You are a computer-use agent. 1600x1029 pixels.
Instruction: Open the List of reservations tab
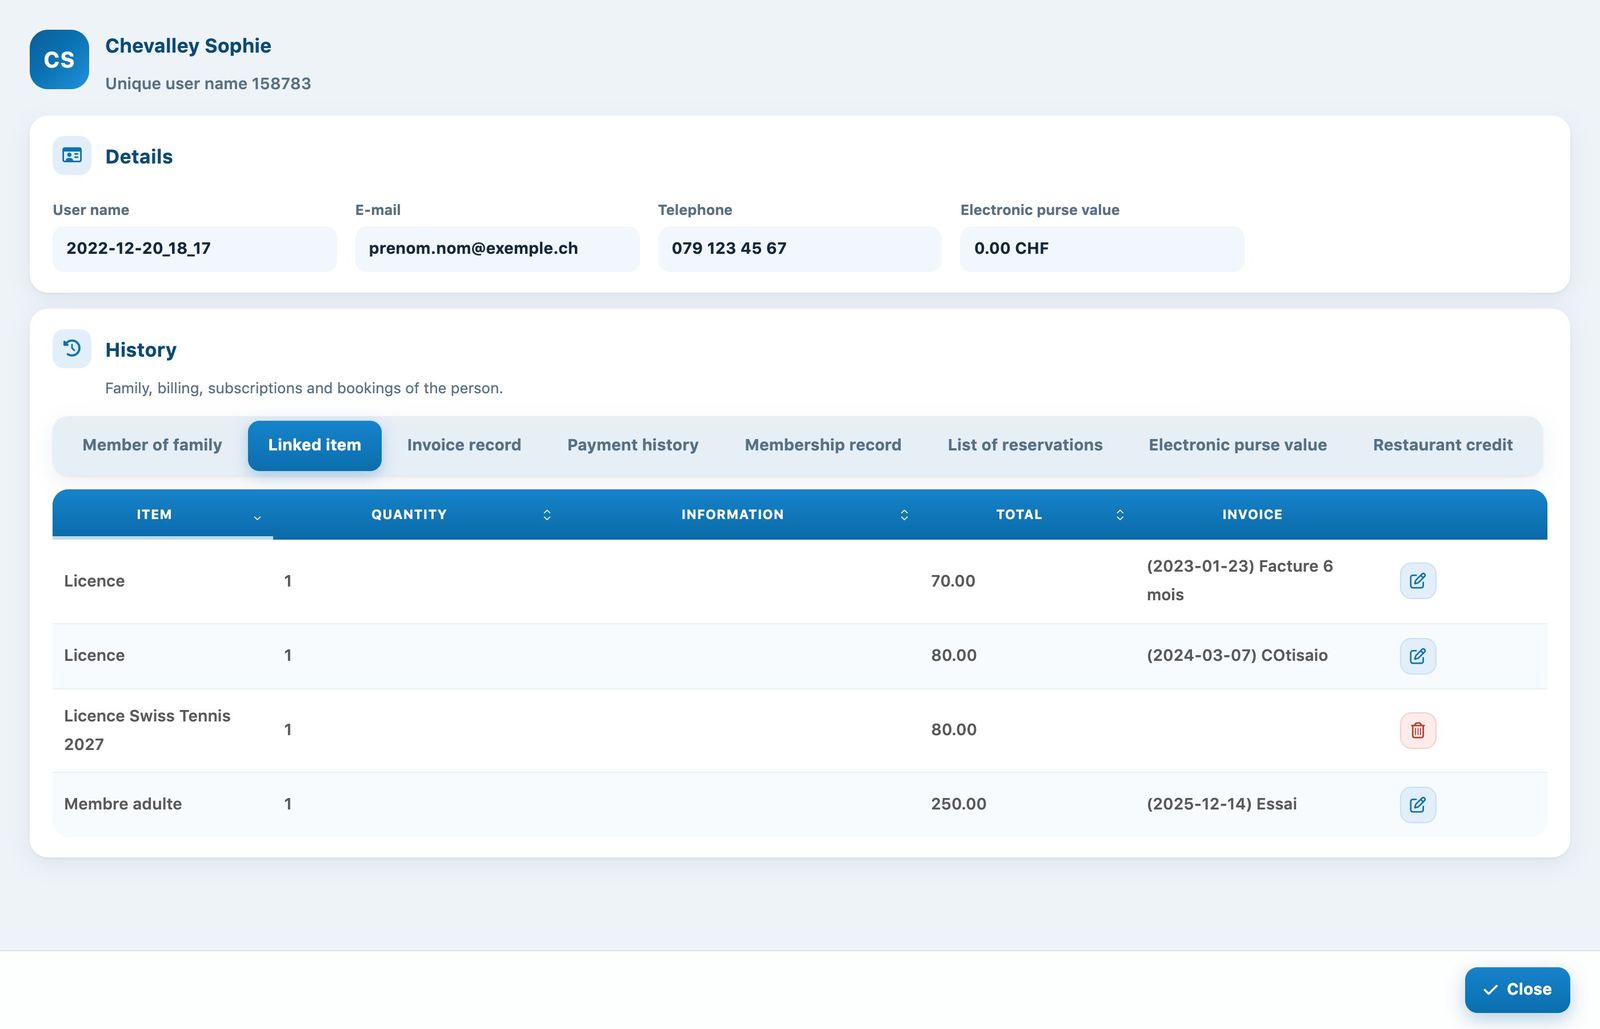coord(1025,445)
